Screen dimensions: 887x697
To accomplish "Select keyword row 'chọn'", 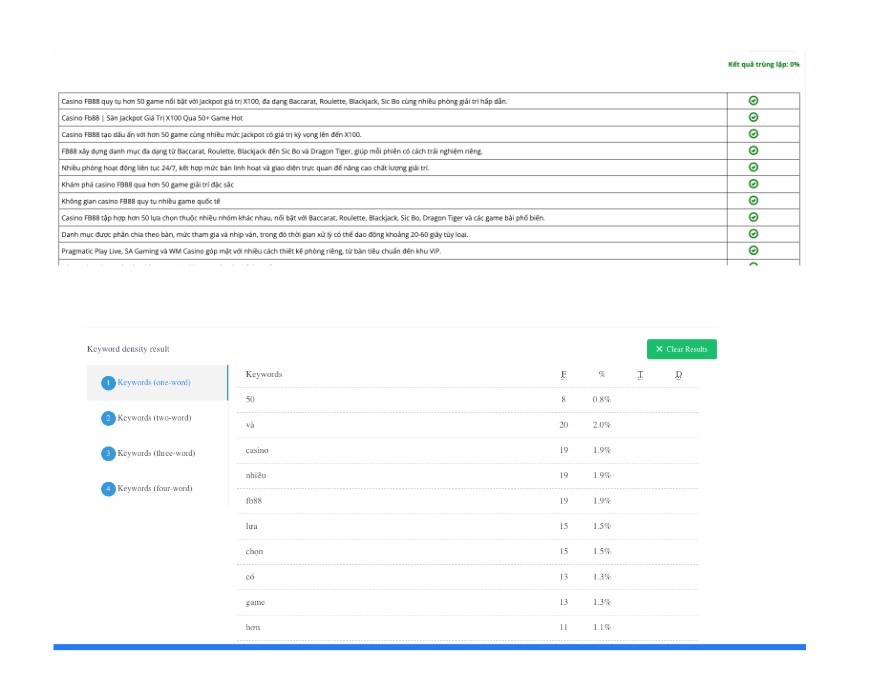I will click(467, 552).
